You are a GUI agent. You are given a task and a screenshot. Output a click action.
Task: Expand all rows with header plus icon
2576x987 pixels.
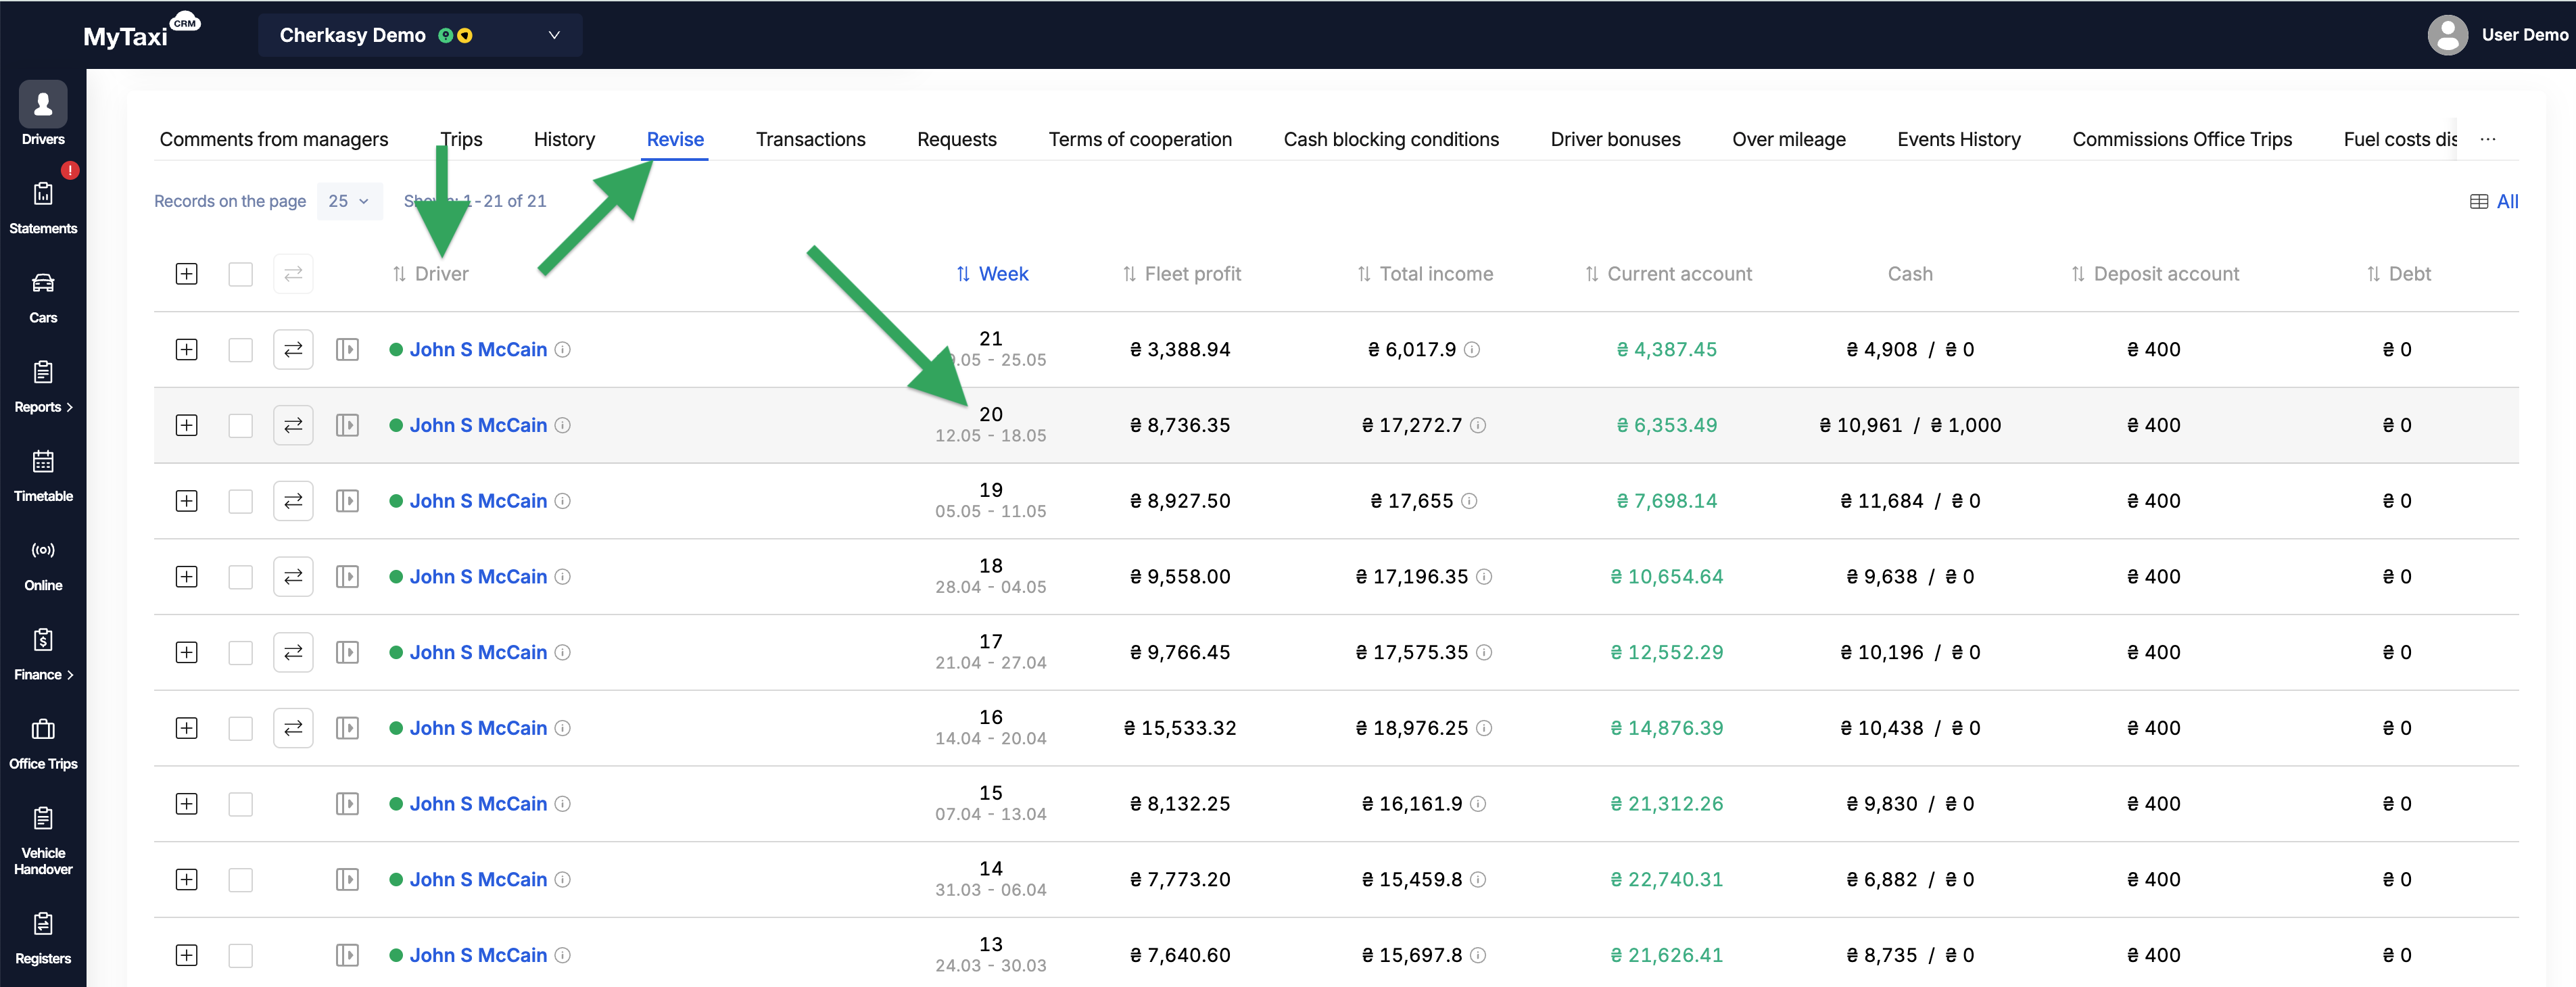[186, 274]
